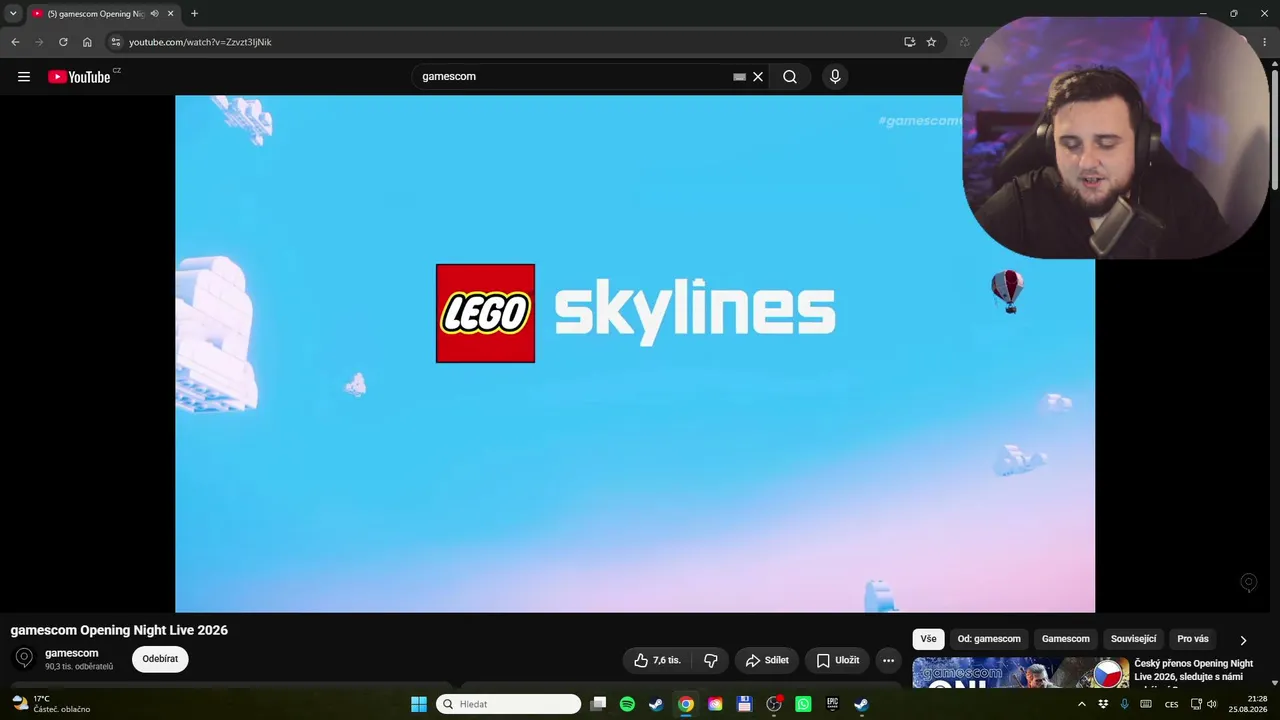
Task: Open Epic Games Launcher from taskbar
Action: click(832, 704)
